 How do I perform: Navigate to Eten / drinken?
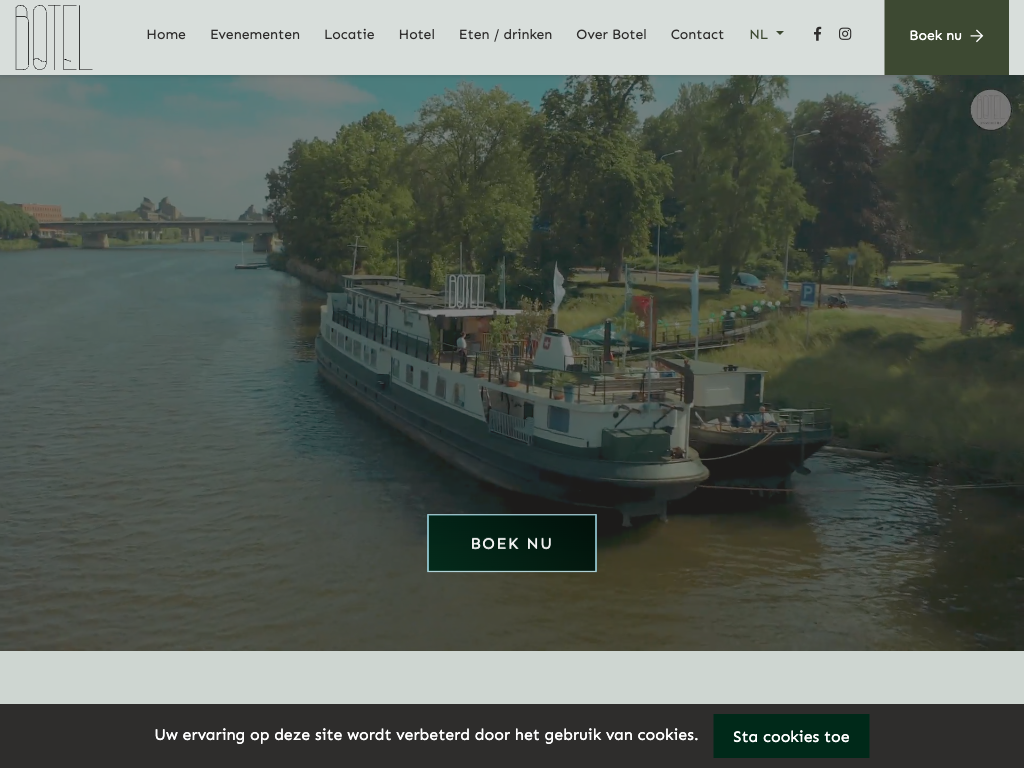pyautogui.click(x=505, y=34)
